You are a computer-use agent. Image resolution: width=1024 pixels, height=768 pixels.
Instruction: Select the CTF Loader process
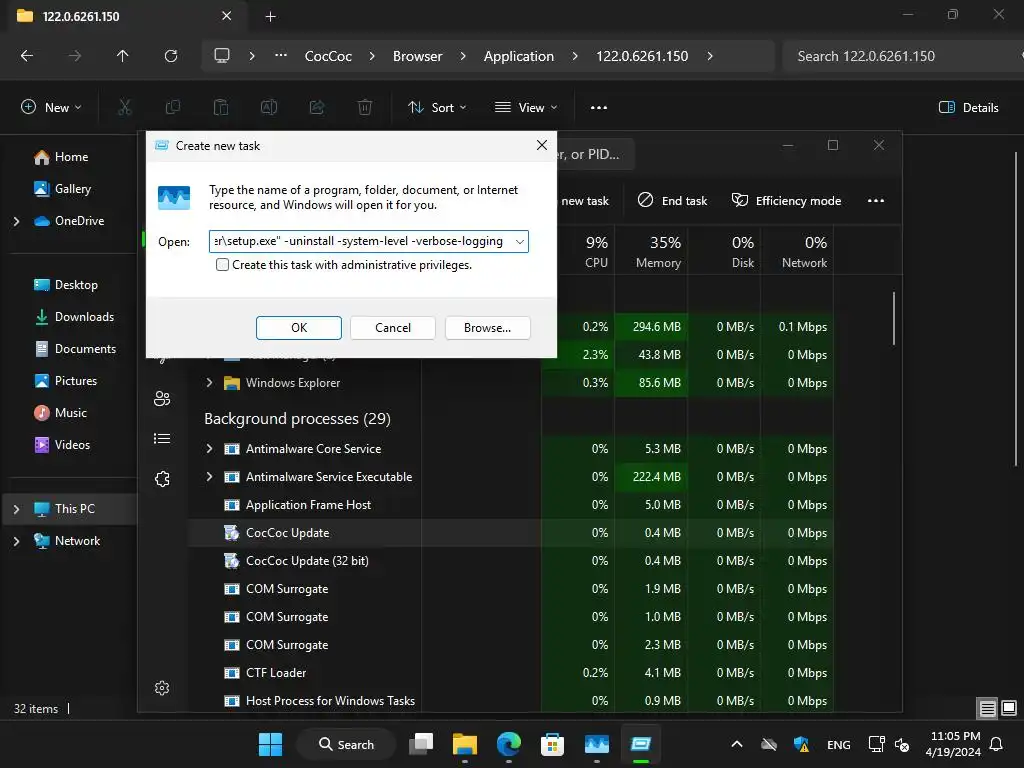509,673
